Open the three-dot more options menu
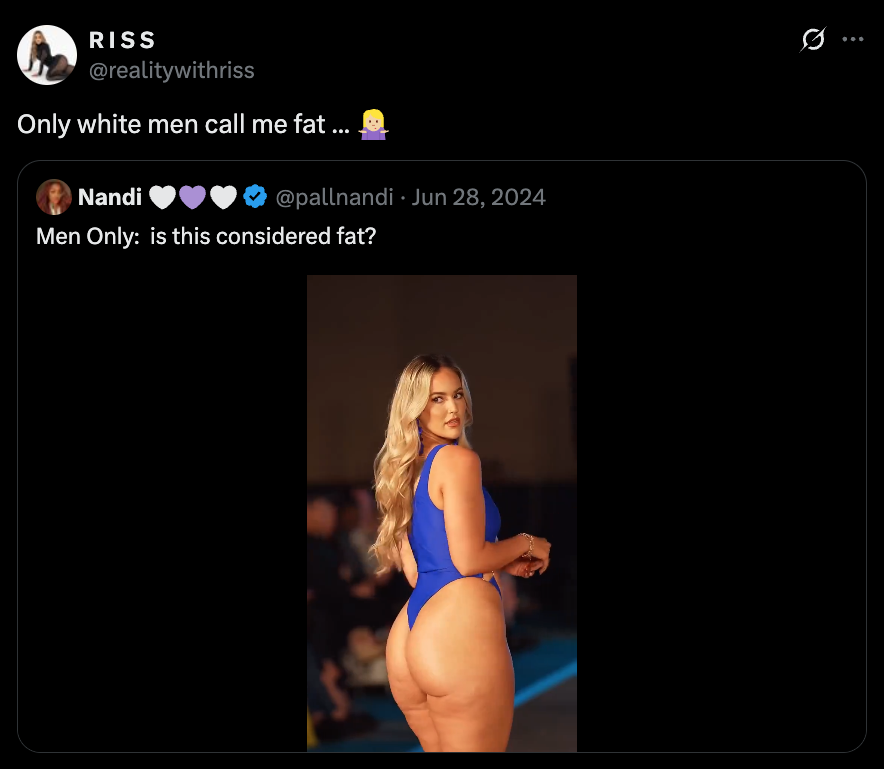Image resolution: width=884 pixels, height=769 pixels. (x=852, y=39)
